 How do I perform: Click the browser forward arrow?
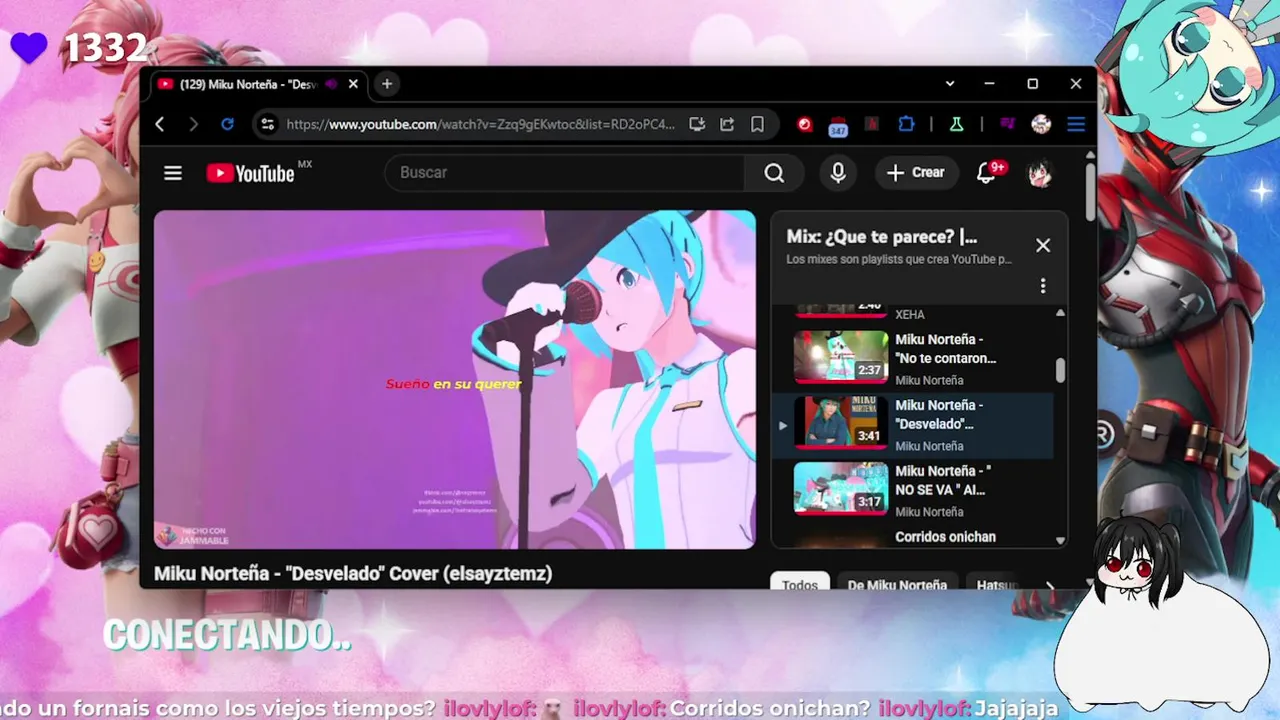click(x=193, y=124)
